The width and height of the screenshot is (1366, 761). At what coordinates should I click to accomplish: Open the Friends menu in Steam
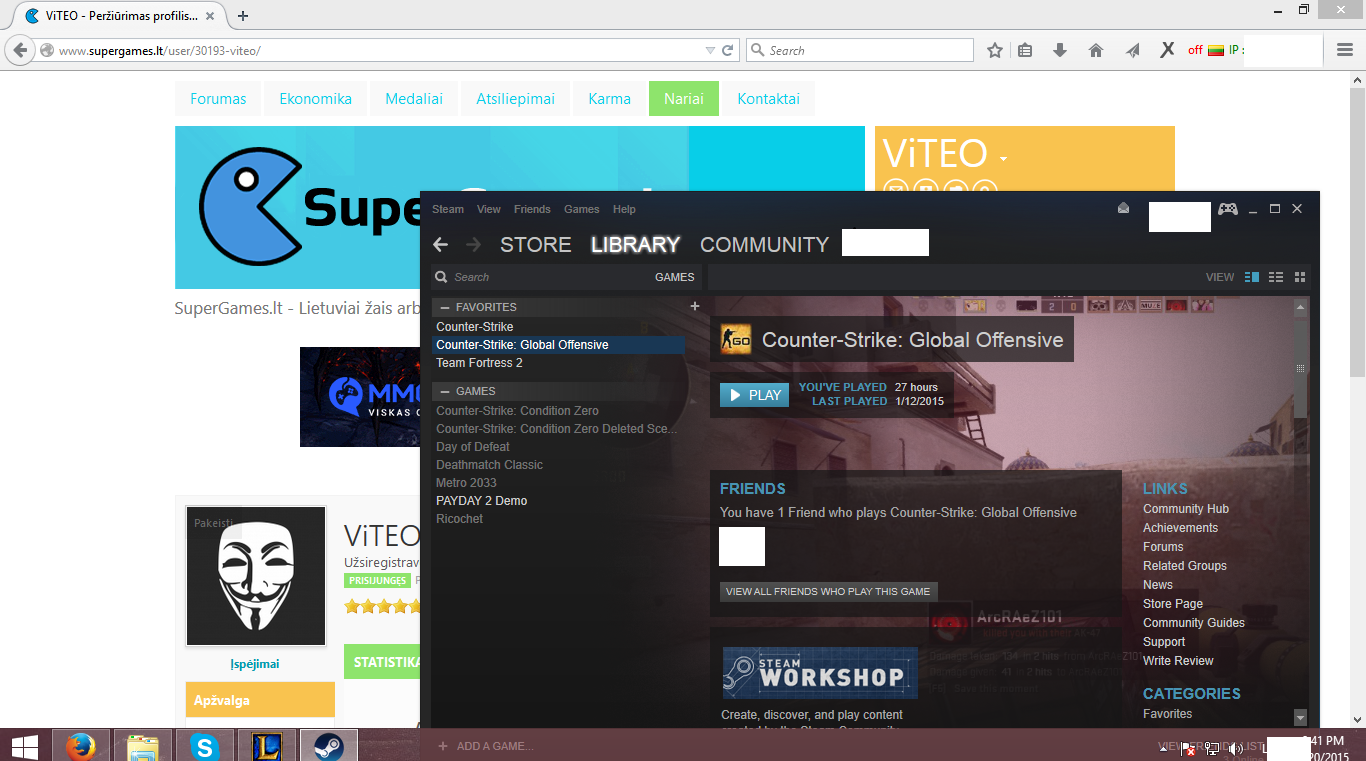tap(532, 209)
